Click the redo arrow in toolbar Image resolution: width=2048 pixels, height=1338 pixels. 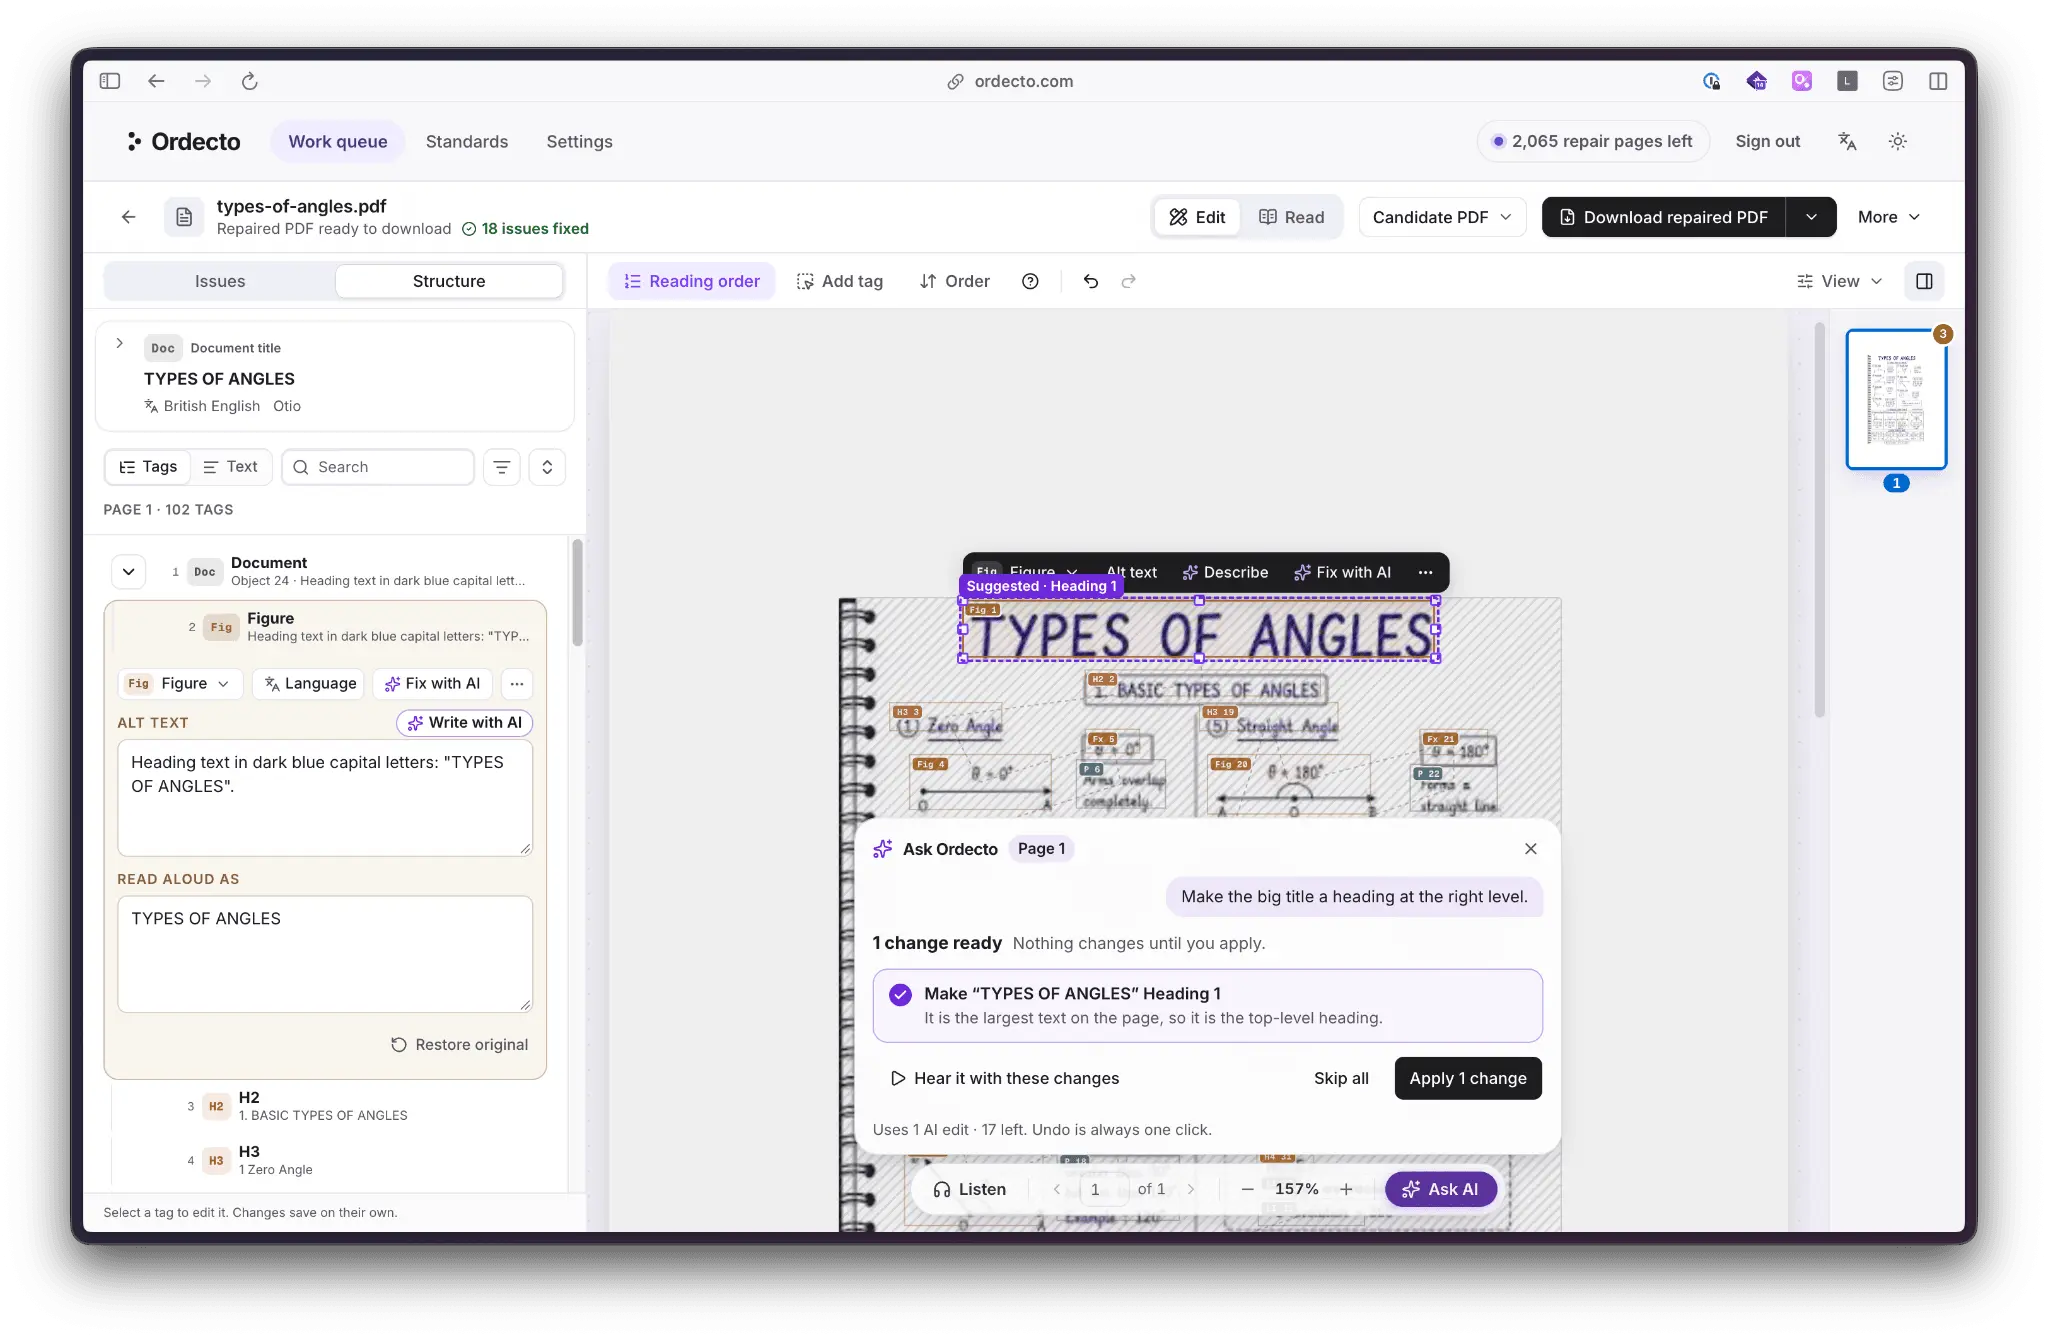(x=1129, y=281)
